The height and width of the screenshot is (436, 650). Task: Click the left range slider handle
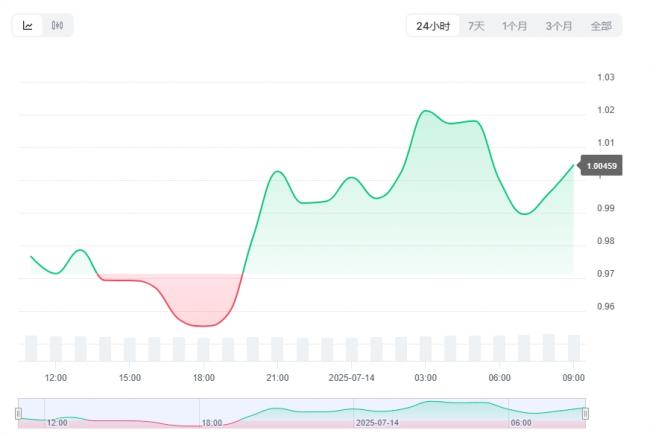(x=18, y=413)
